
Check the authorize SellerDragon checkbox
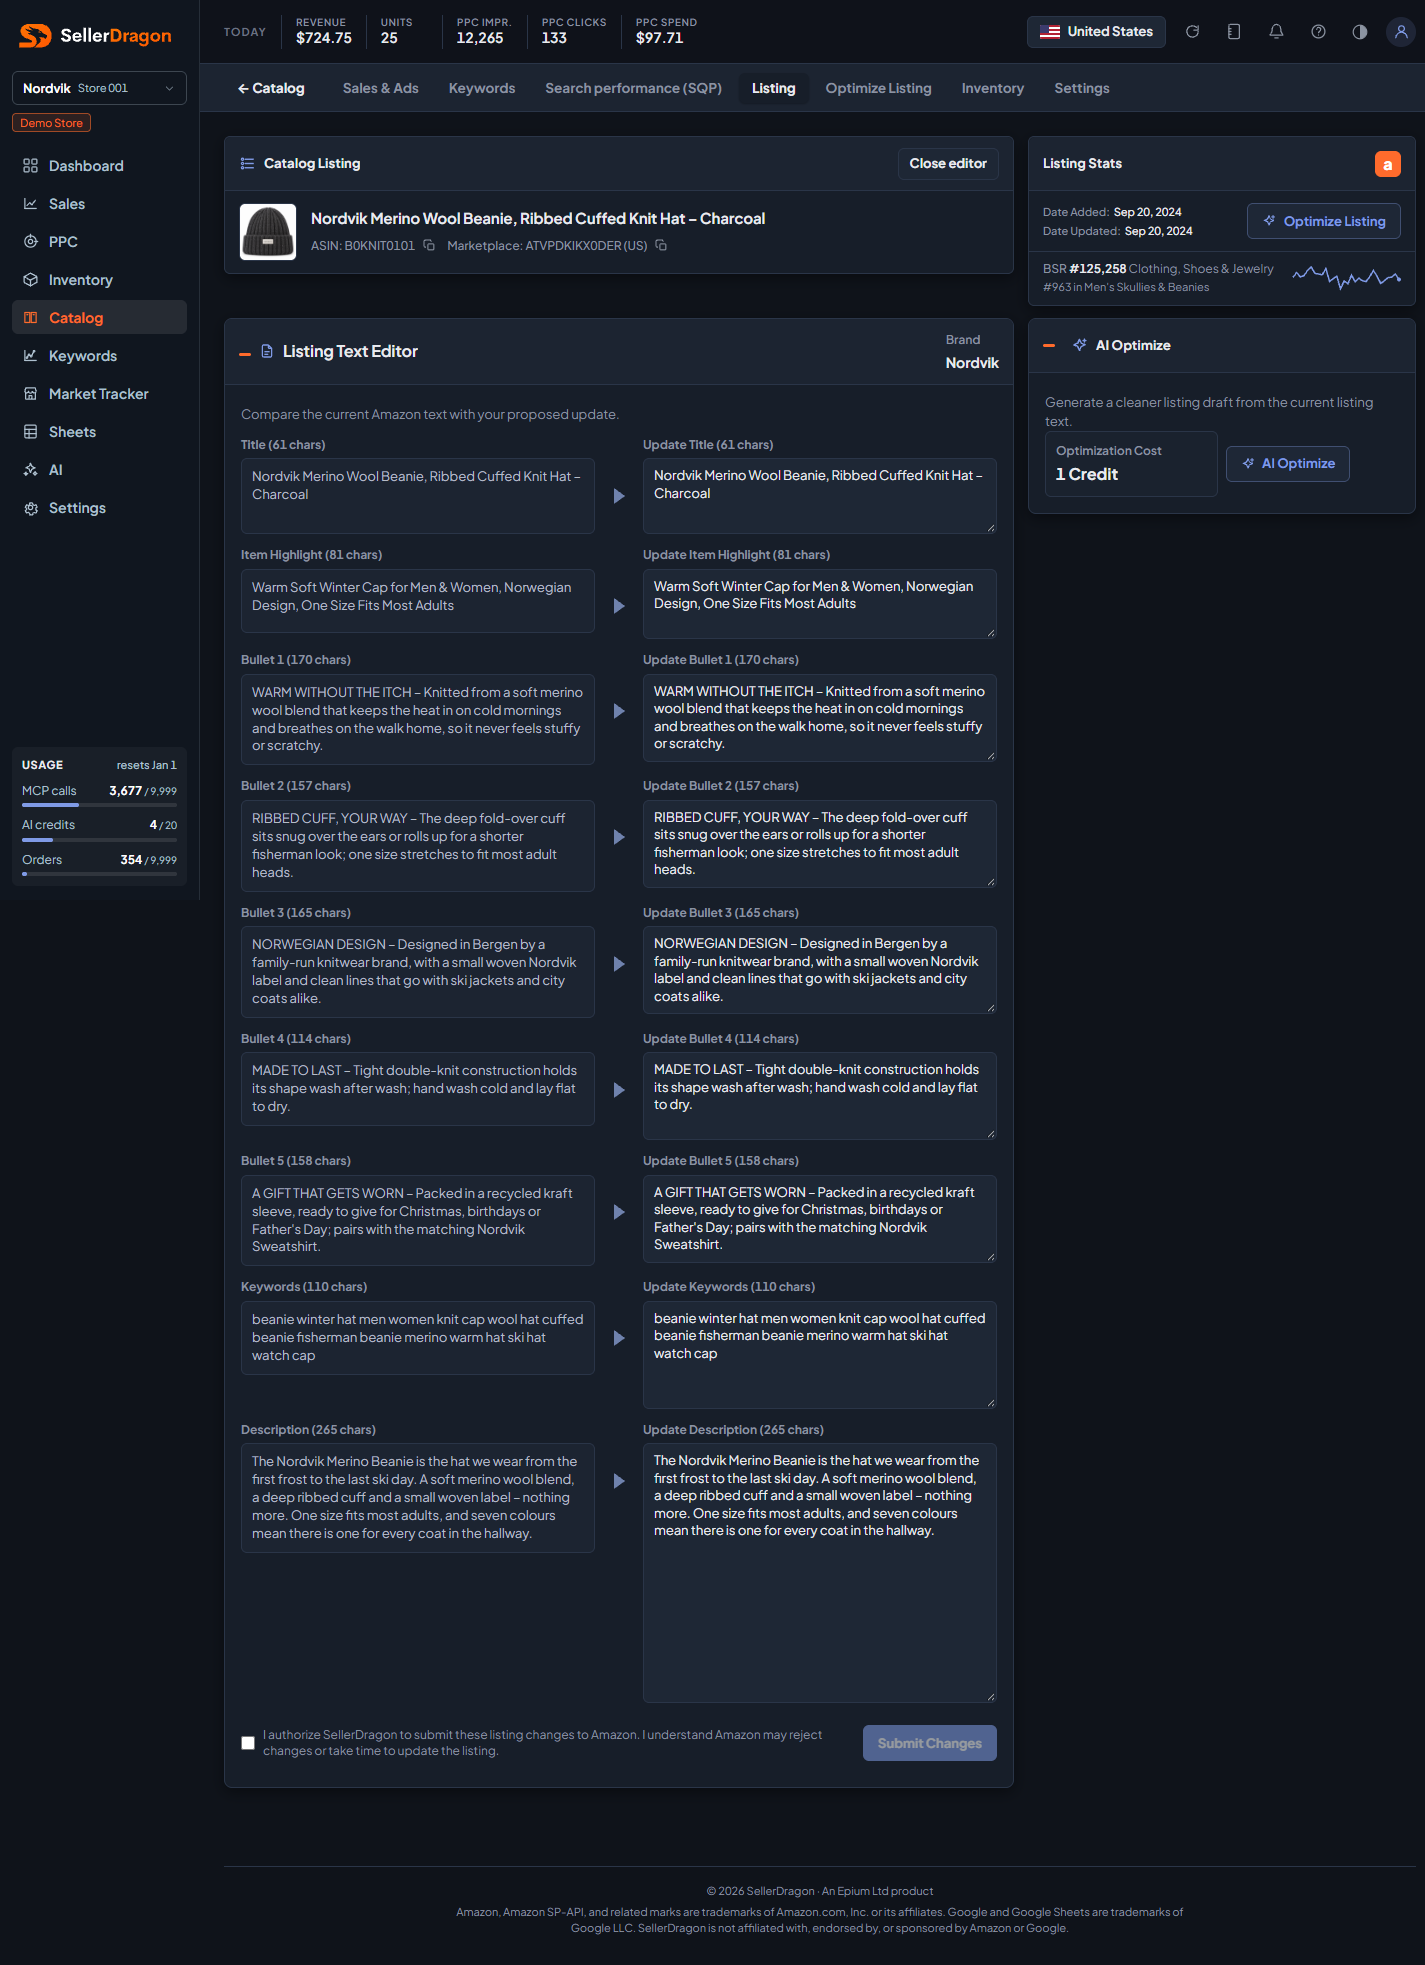click(x=248, y=1743)
